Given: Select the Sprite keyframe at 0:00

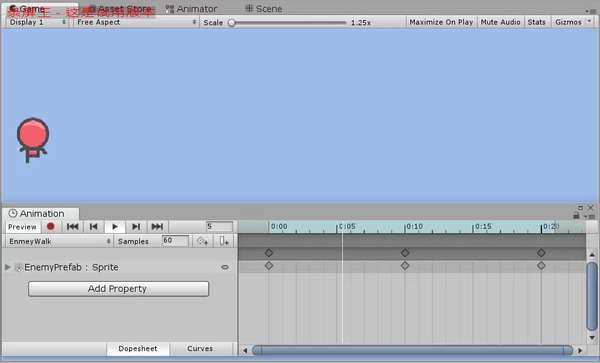Looking at the screenshot, I should pyautogui.click(x=269, y=265).
